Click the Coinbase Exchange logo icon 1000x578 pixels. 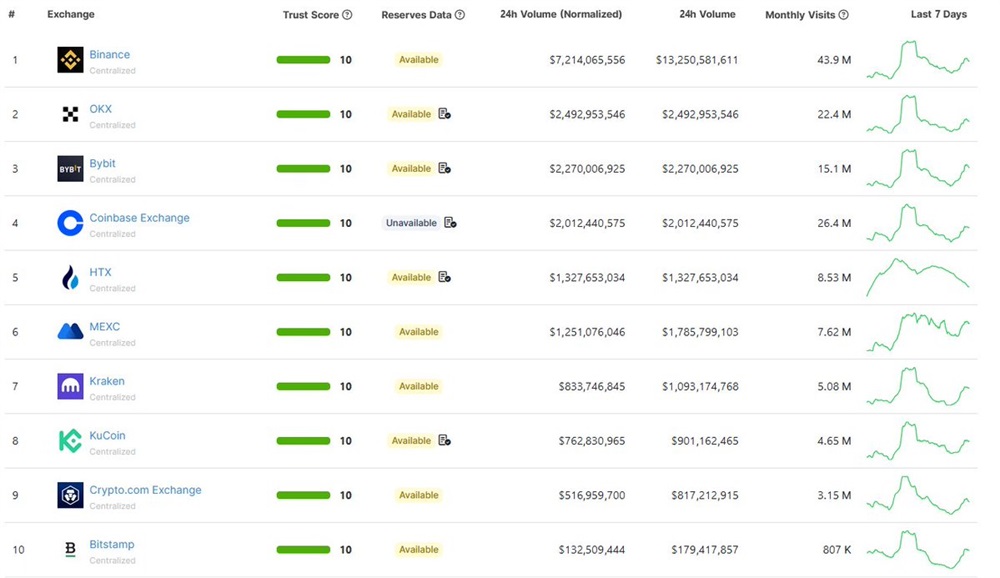(70, 223)
